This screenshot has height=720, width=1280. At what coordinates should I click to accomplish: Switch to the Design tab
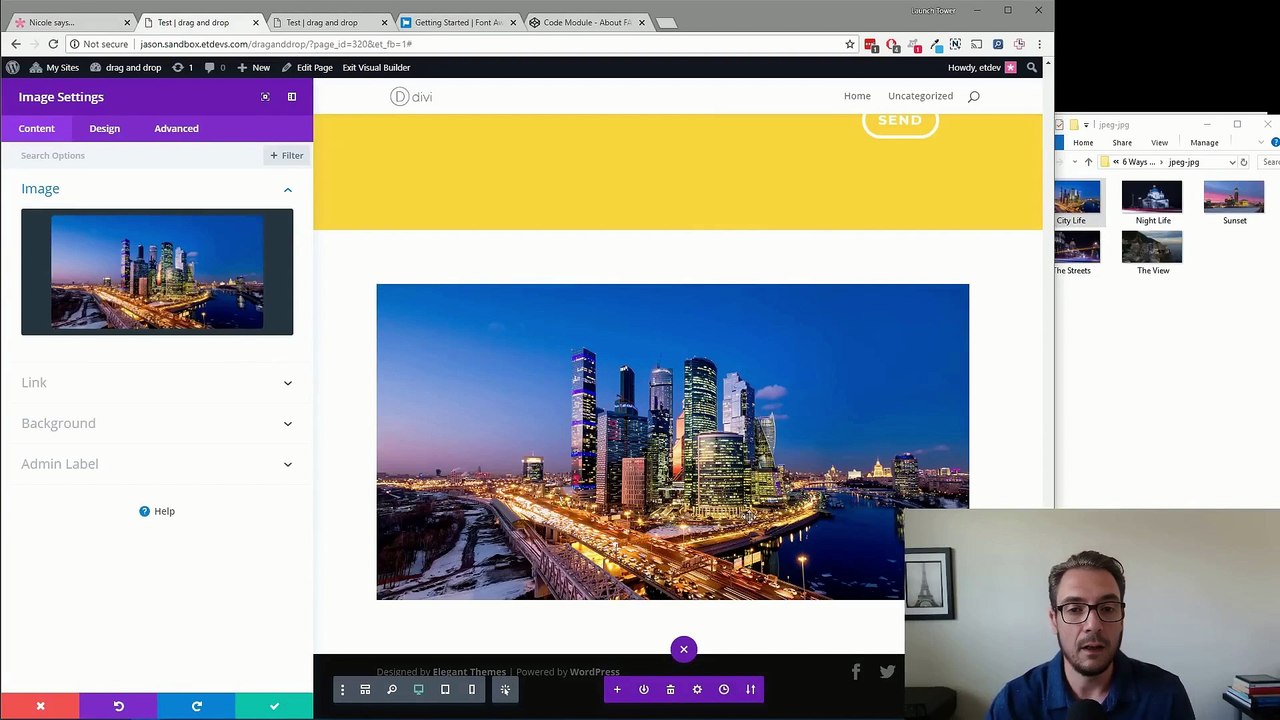(104, 128)
